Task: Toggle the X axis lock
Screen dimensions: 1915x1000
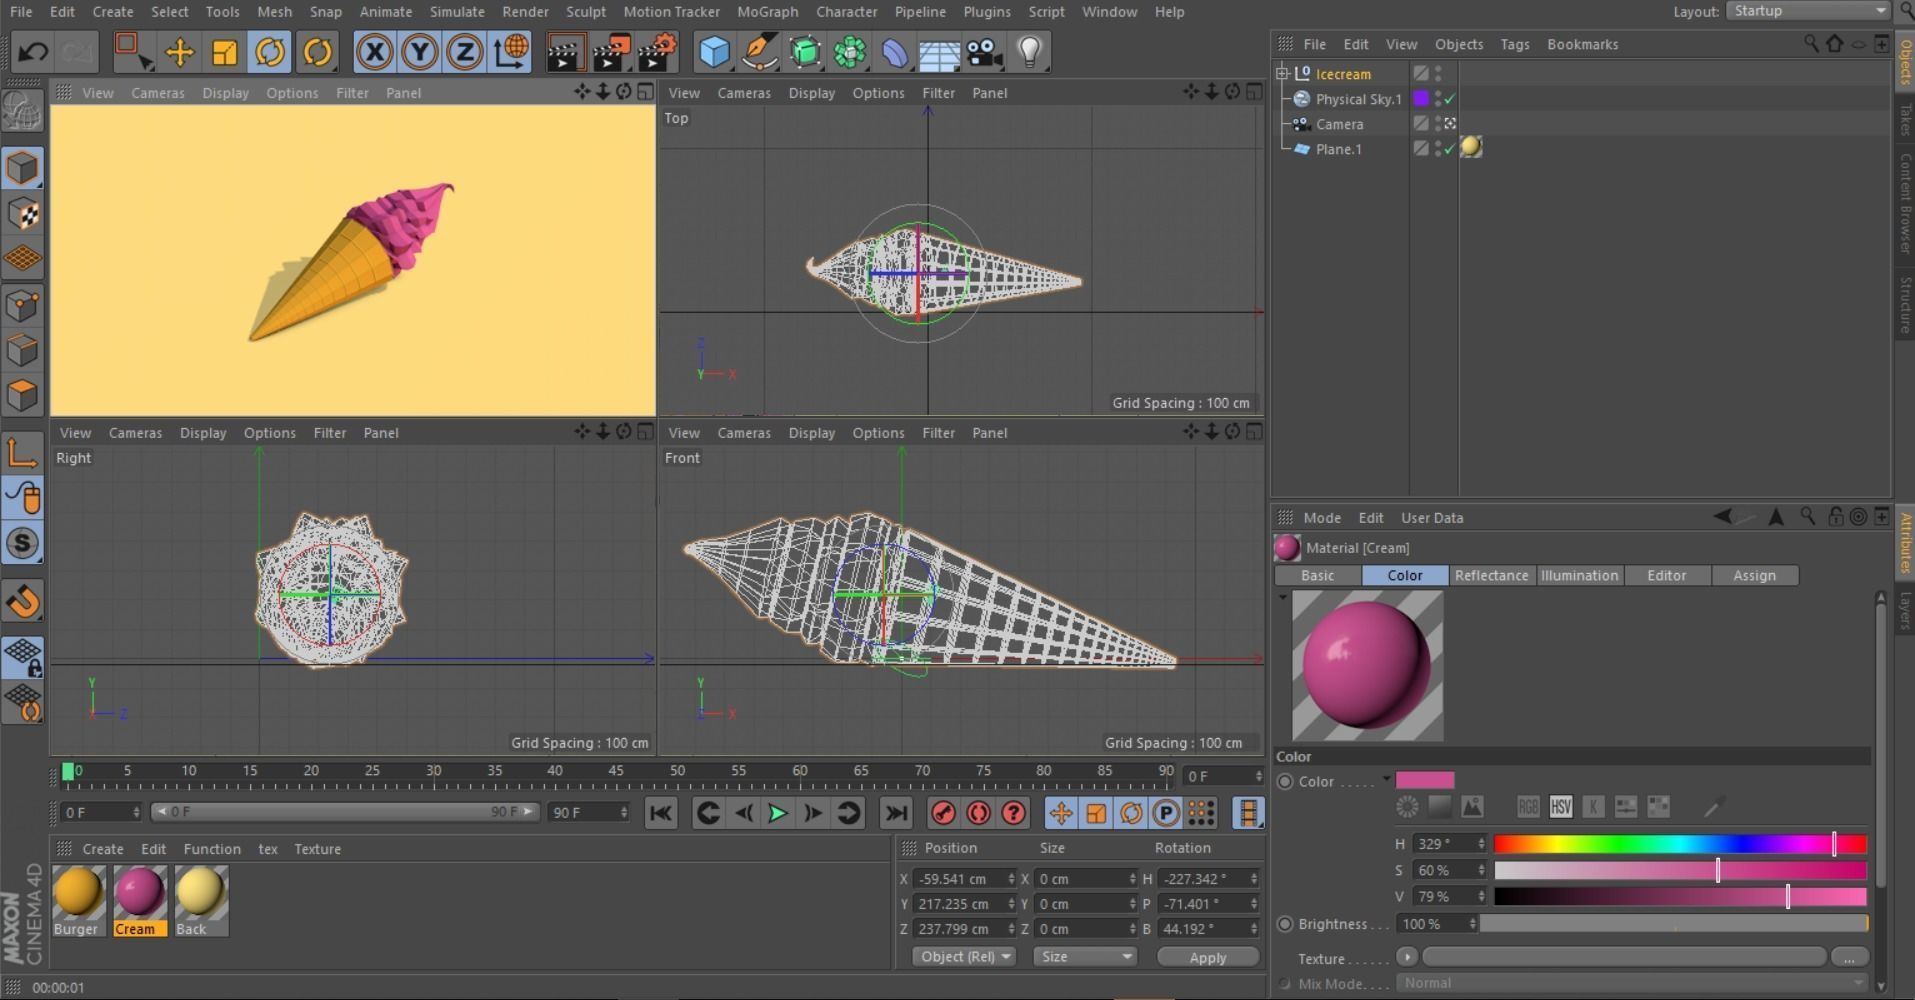Action: pyautogui.click(x=374, y=51)
